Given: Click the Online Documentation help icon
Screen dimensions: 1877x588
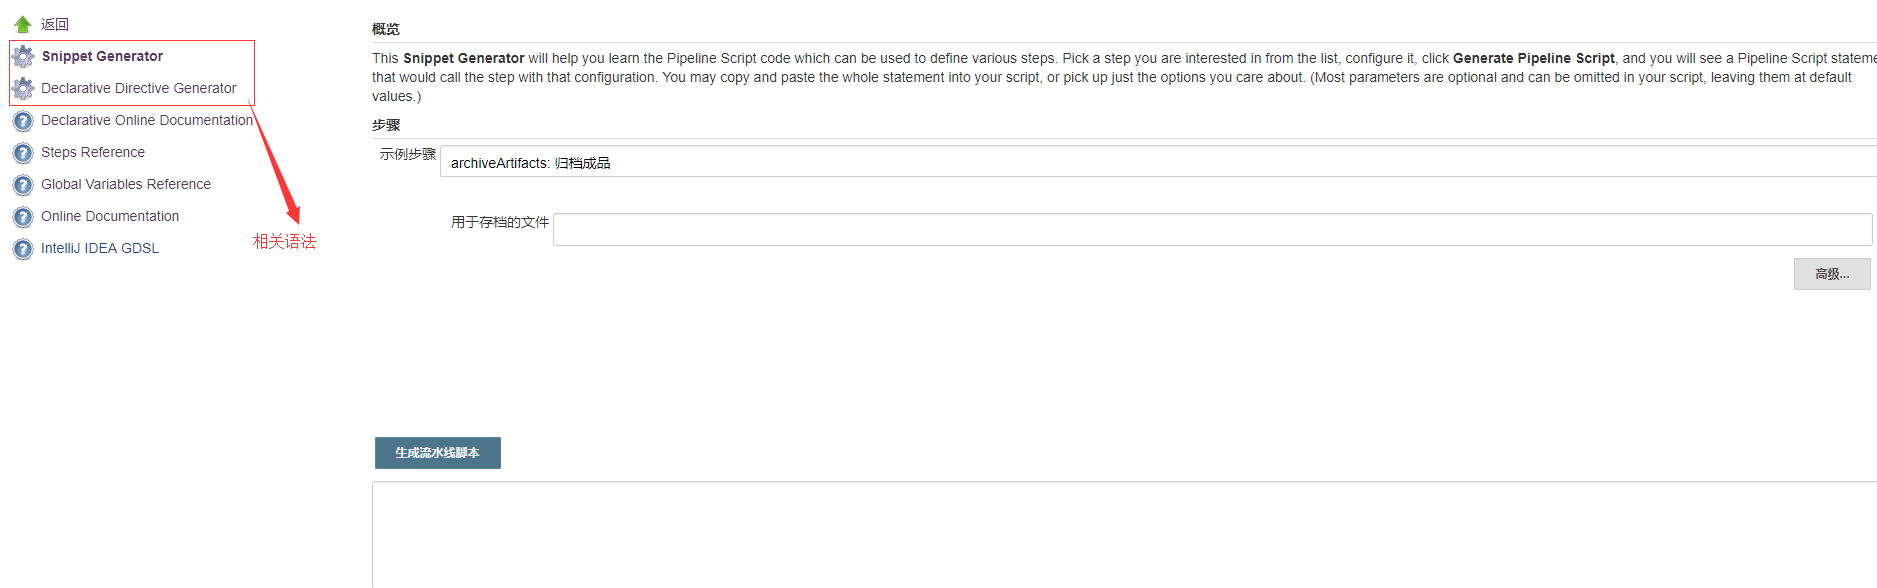Looking at the screenshot, I should (x=23, y=217).
